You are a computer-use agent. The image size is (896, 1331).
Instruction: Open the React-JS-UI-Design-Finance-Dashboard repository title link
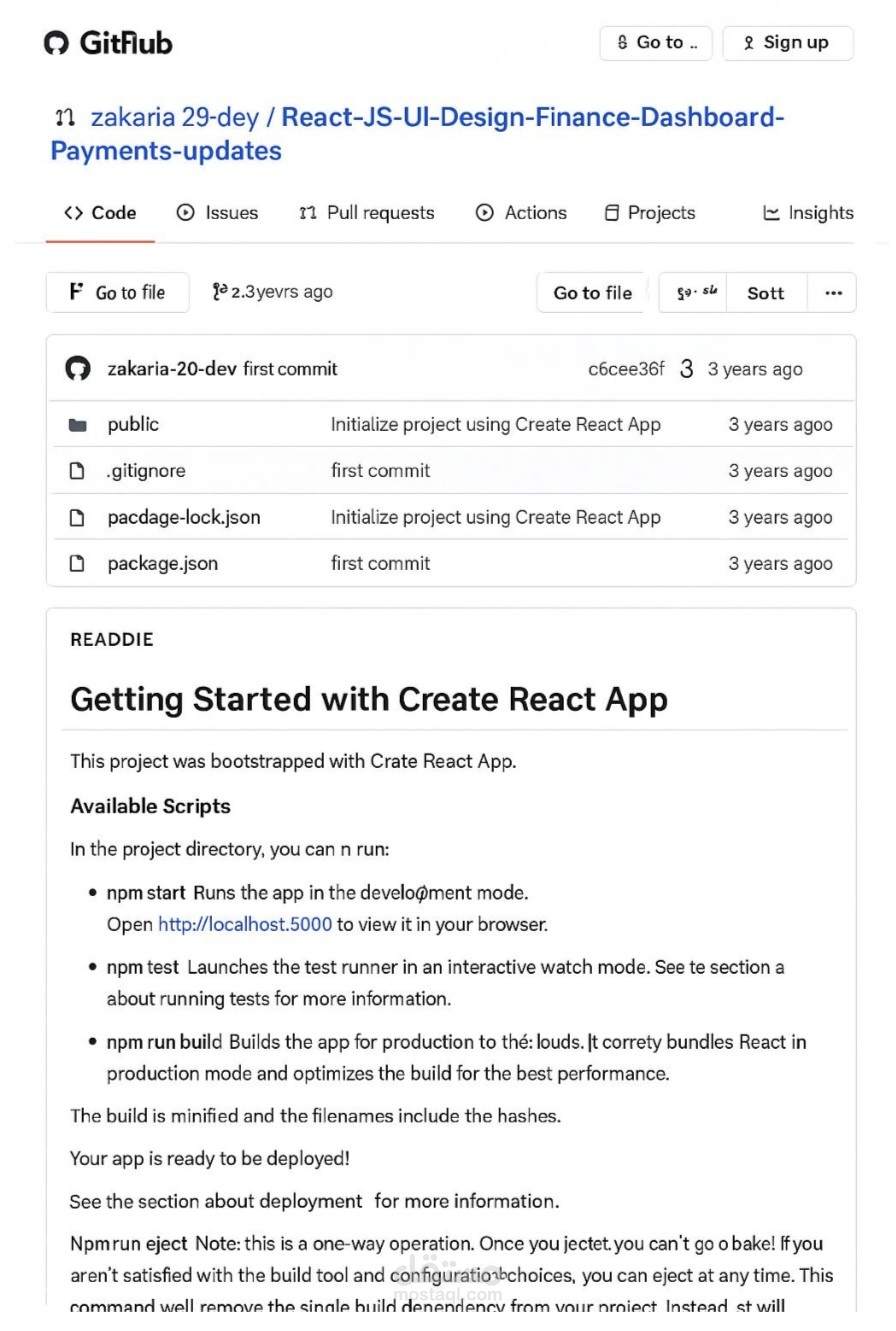[417, 134]
